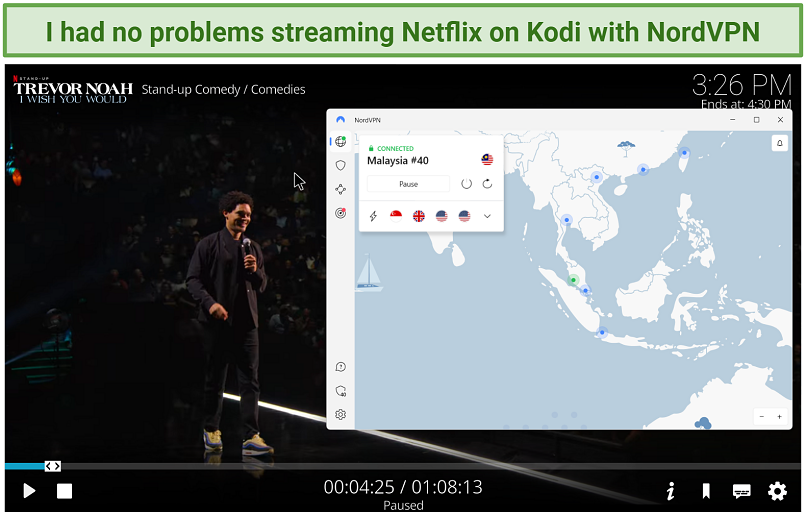Reconnect using the circular arrow icon
This screenshot has height=515, width=806.
[x=487, y=184]
